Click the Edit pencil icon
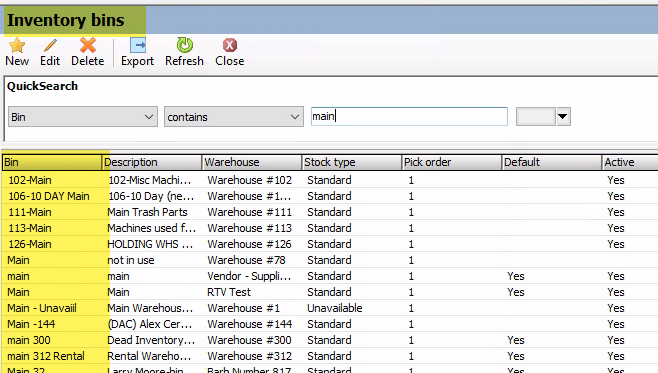 [x=50, y=45]
